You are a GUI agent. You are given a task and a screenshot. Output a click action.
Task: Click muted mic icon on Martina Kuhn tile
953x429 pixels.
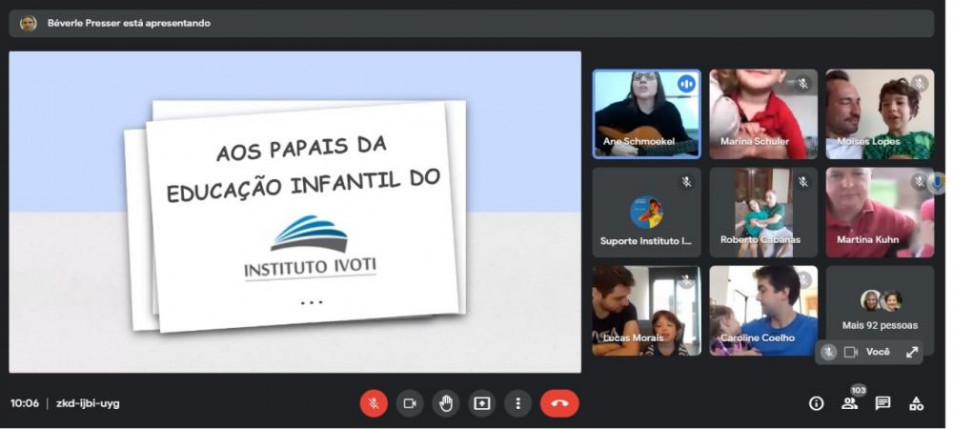click(919, 182)
